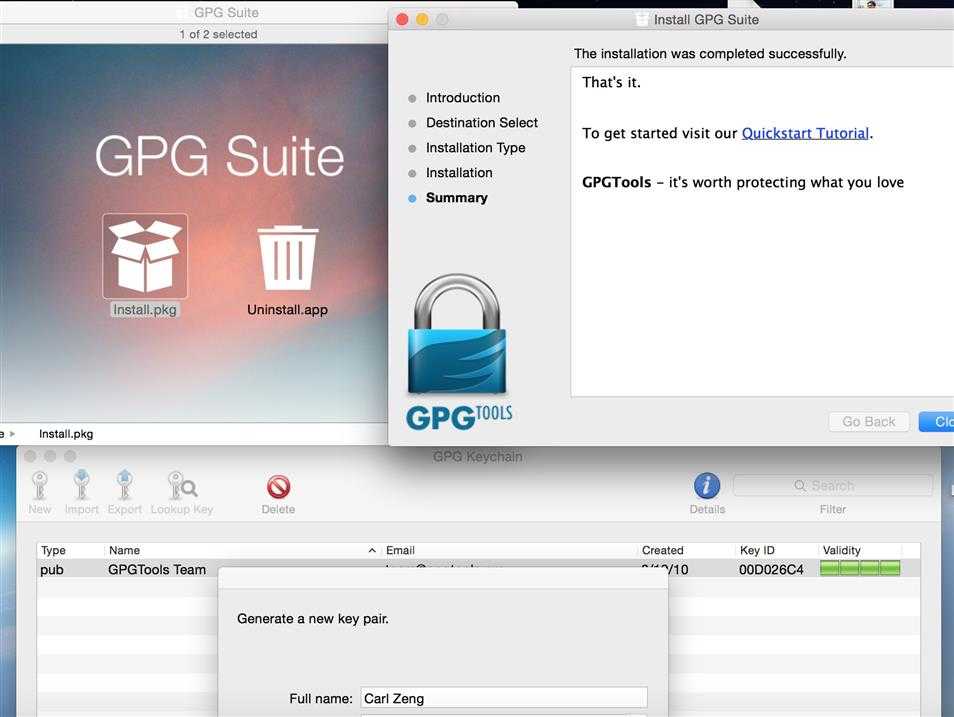Click the name-column sort arrow indicator
The image size is (954, 717).
(372, 550)
